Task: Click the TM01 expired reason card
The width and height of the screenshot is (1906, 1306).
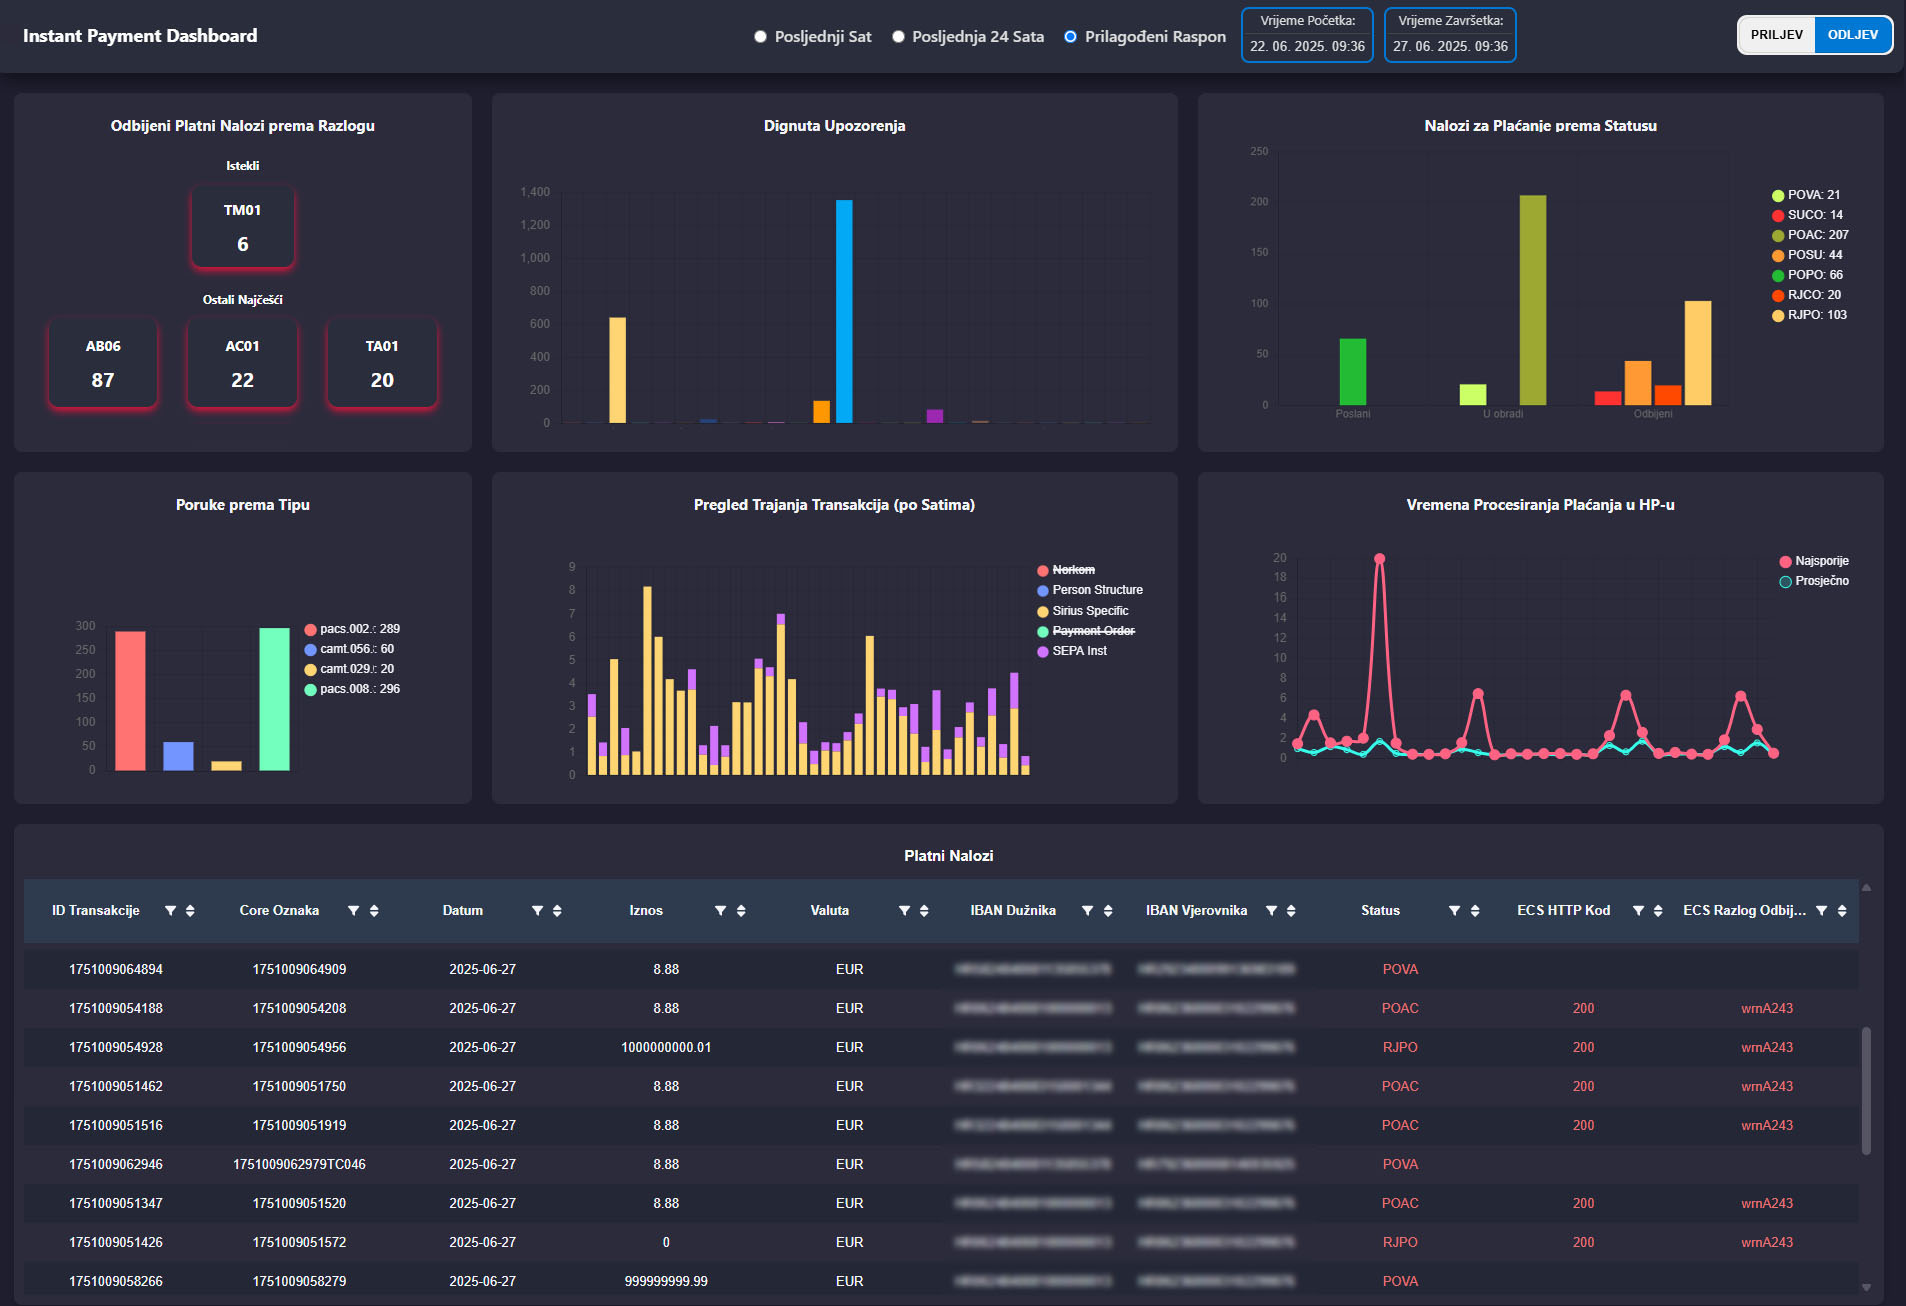Action: (242, 227)
